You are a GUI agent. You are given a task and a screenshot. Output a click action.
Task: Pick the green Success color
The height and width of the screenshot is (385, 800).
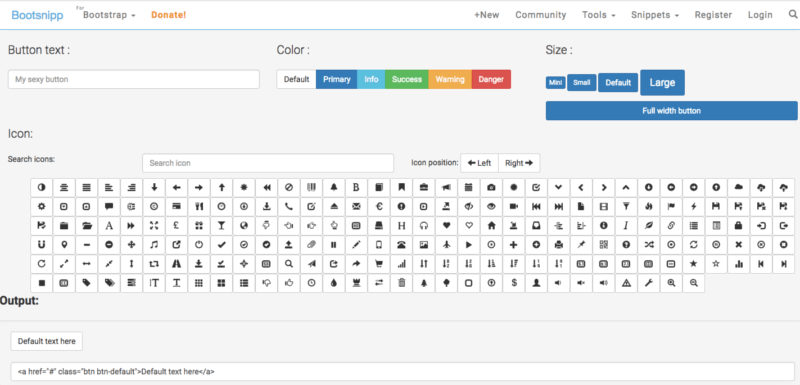407,80
